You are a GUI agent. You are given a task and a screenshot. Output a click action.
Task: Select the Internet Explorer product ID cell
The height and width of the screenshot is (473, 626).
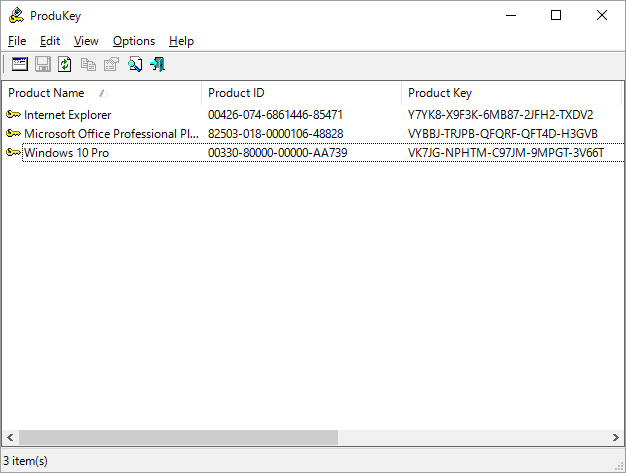(275, 115)
